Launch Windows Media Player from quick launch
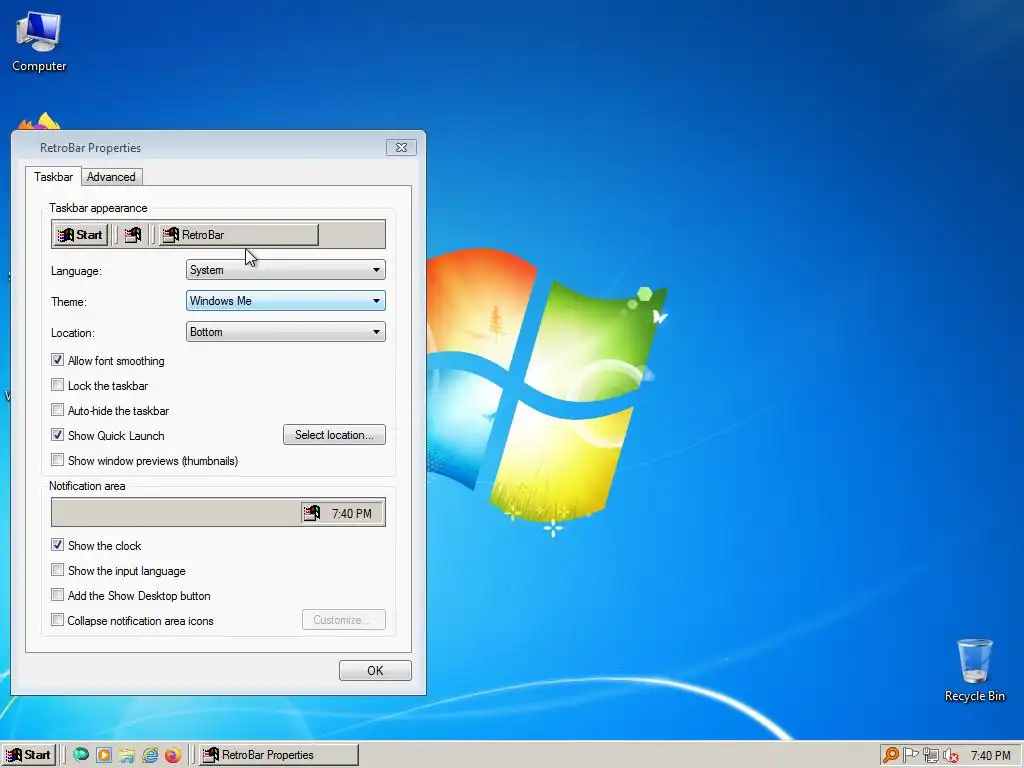1024x768 pixels. pyautogui.click(x=104, y=755)
